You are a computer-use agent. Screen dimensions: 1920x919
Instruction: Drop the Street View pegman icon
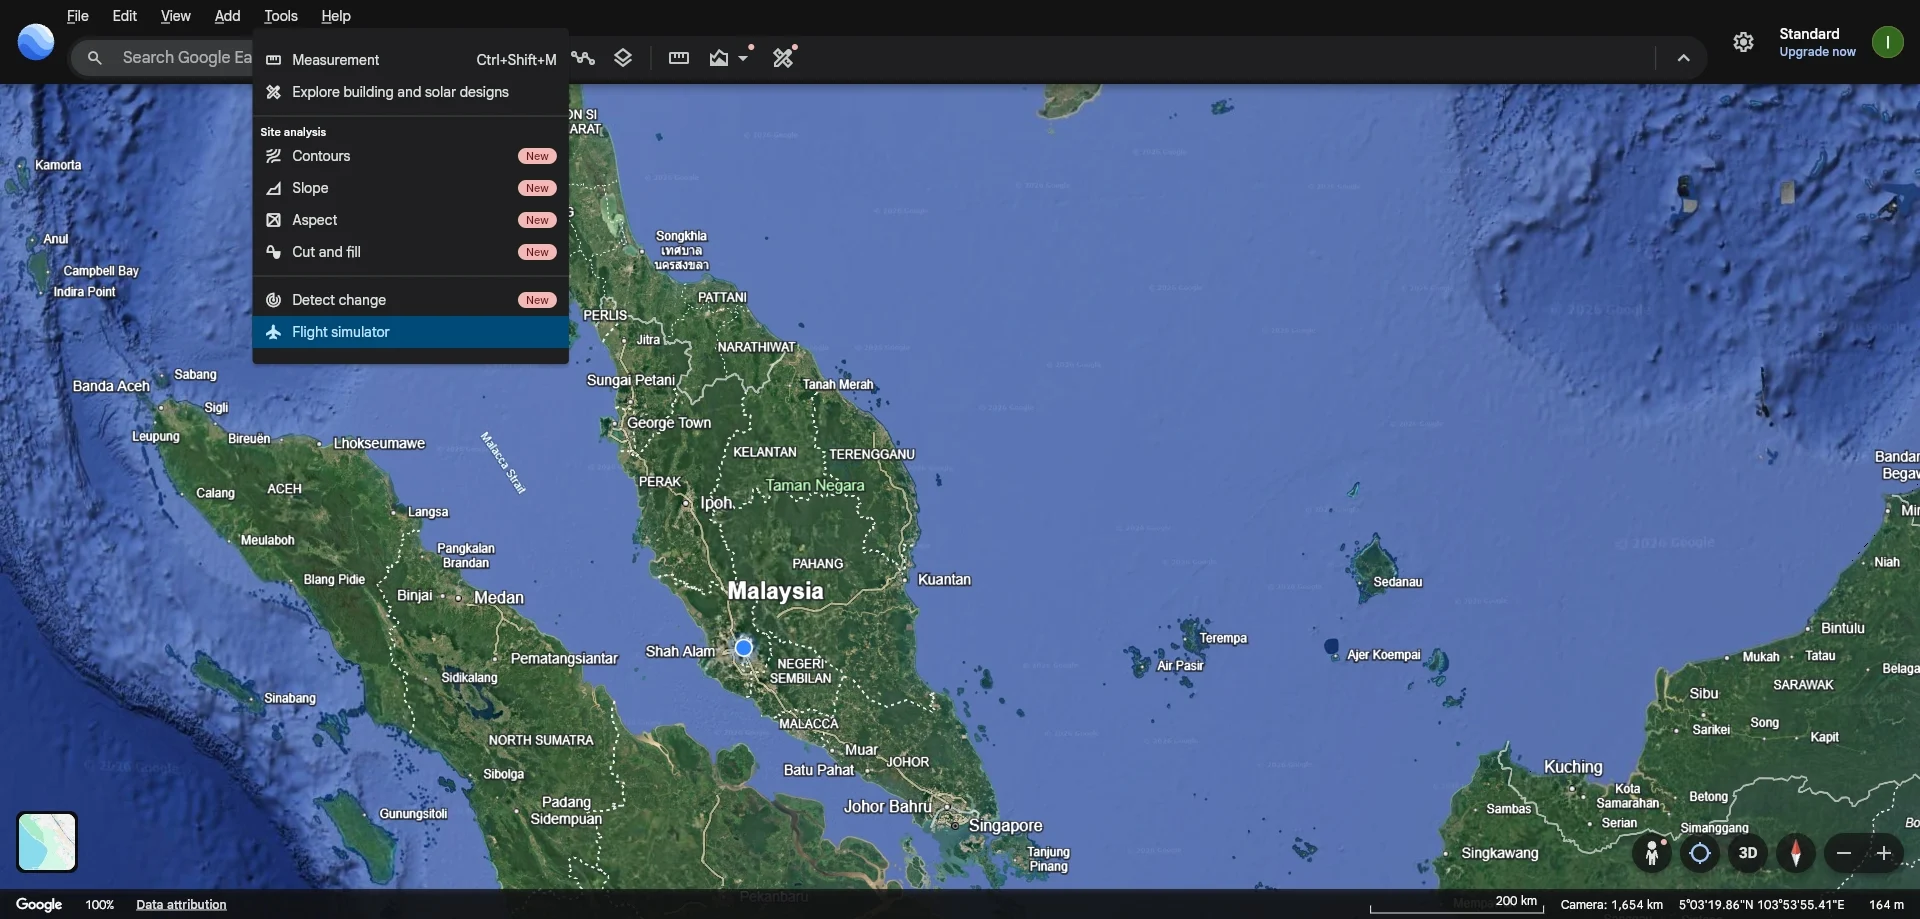pos(1652,853)
